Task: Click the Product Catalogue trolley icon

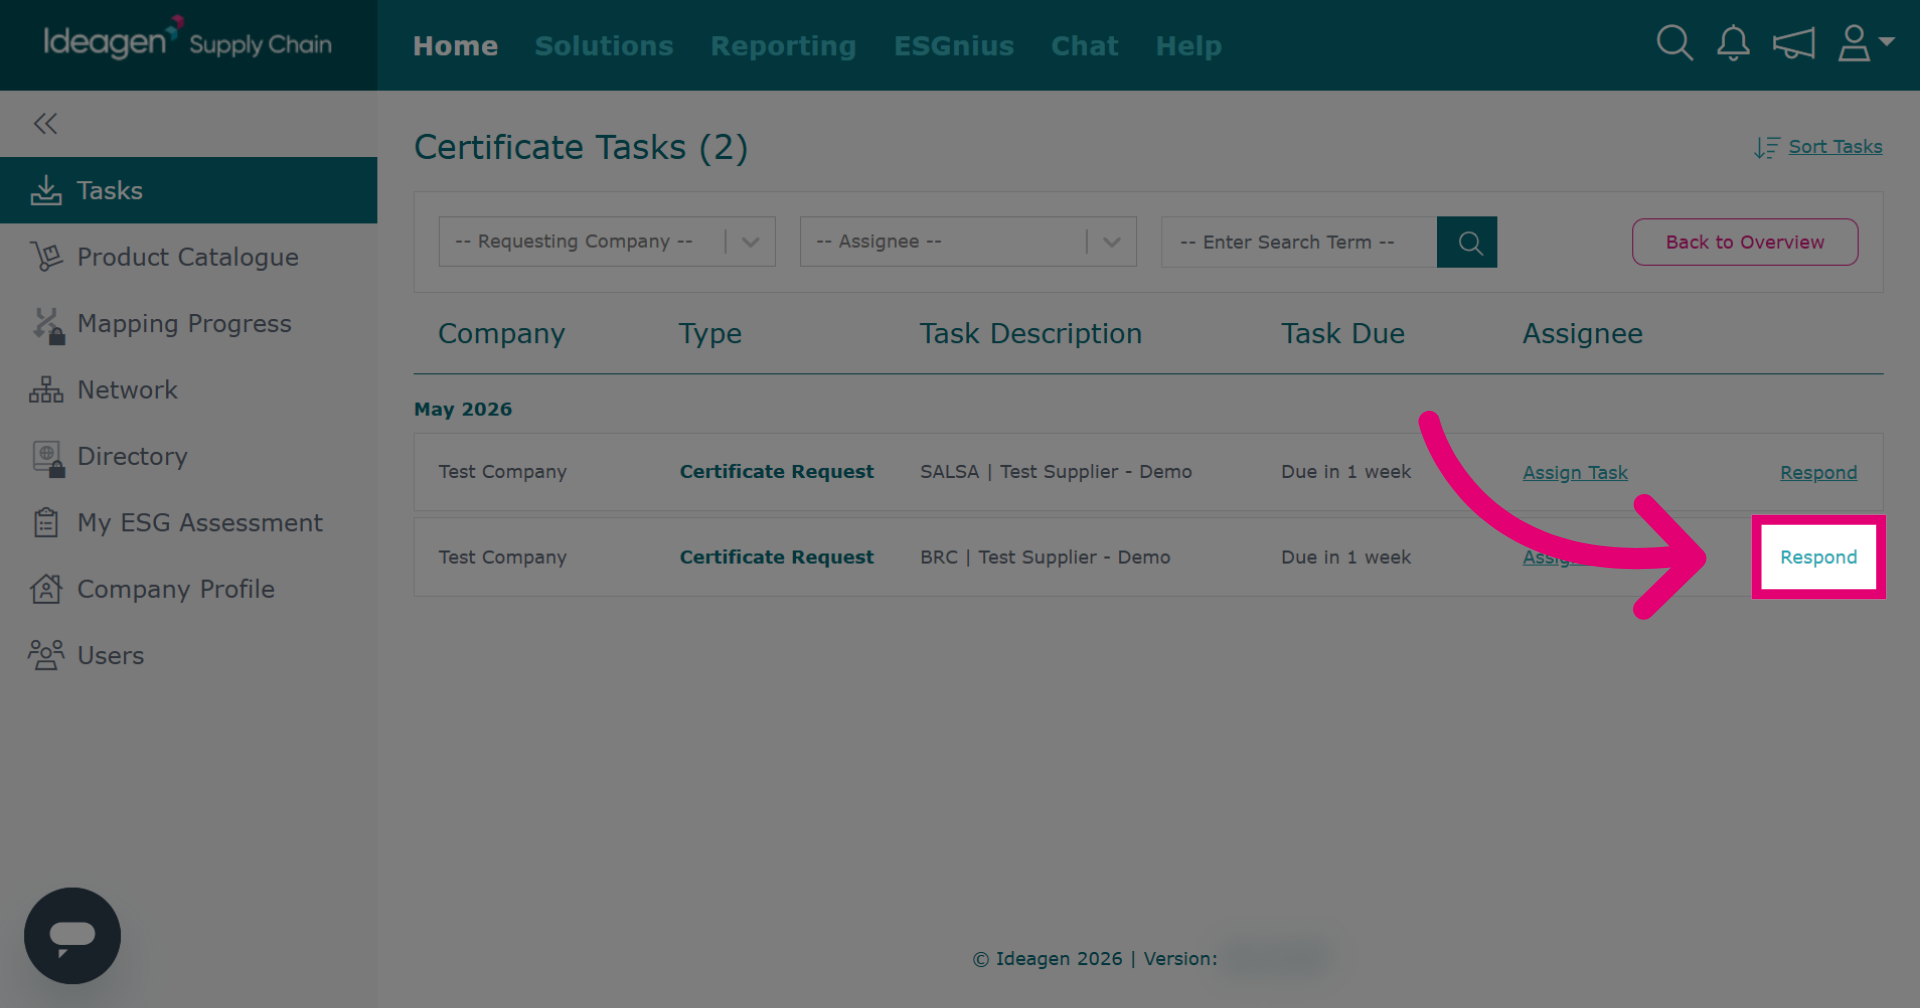Action: [46, 257]
